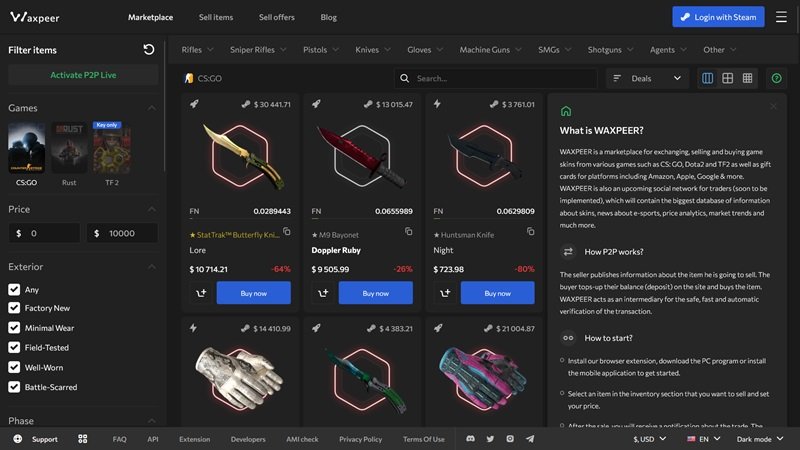800x450 pixels.
Task: Click the apps grid icon in footer
Action: 83,439
